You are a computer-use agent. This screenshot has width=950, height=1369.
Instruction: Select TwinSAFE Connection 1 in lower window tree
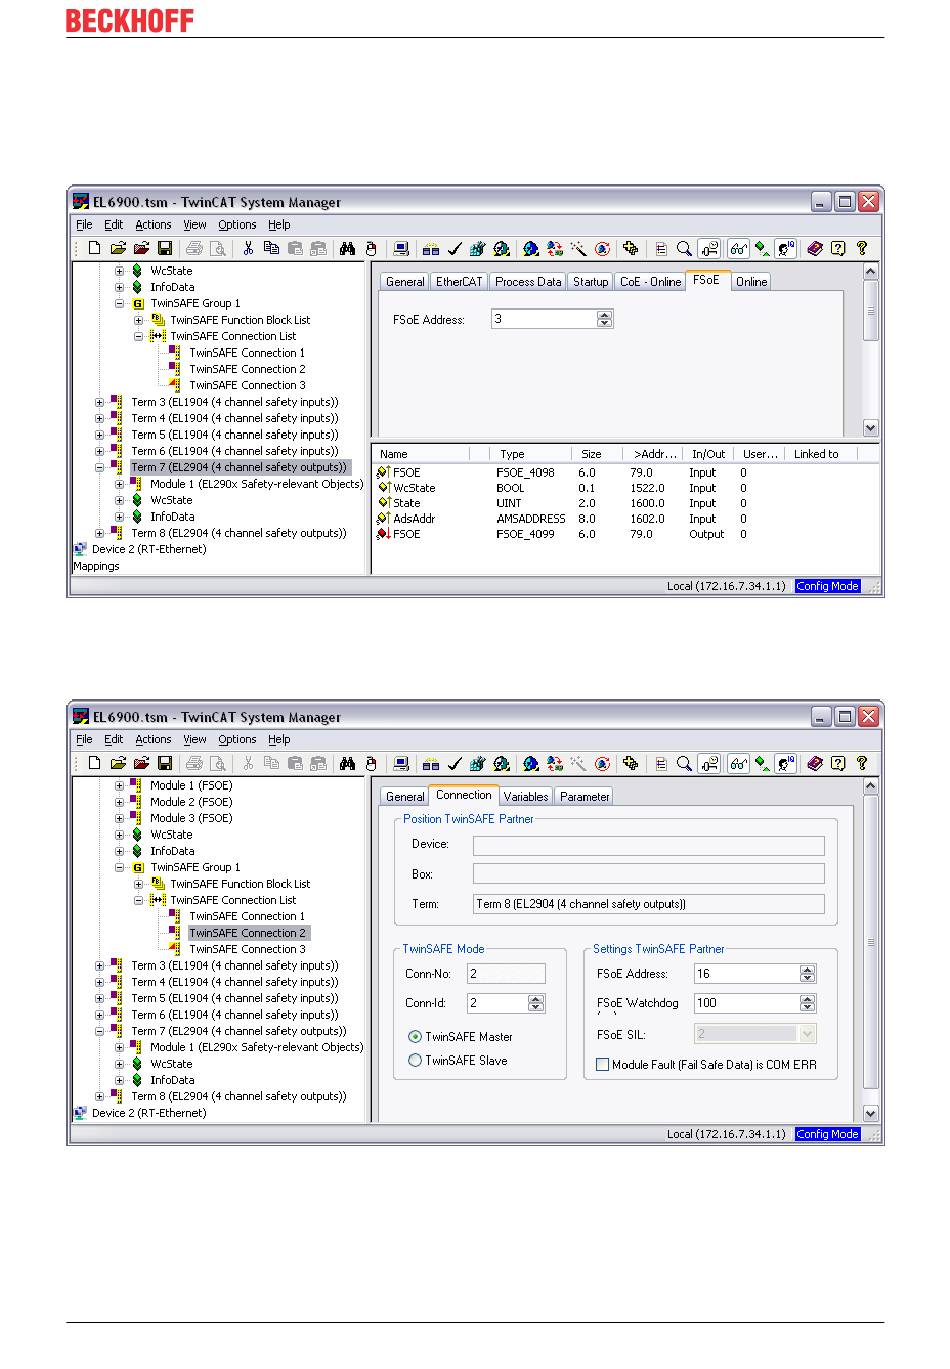pyautogui.click(x=247, y=916)
